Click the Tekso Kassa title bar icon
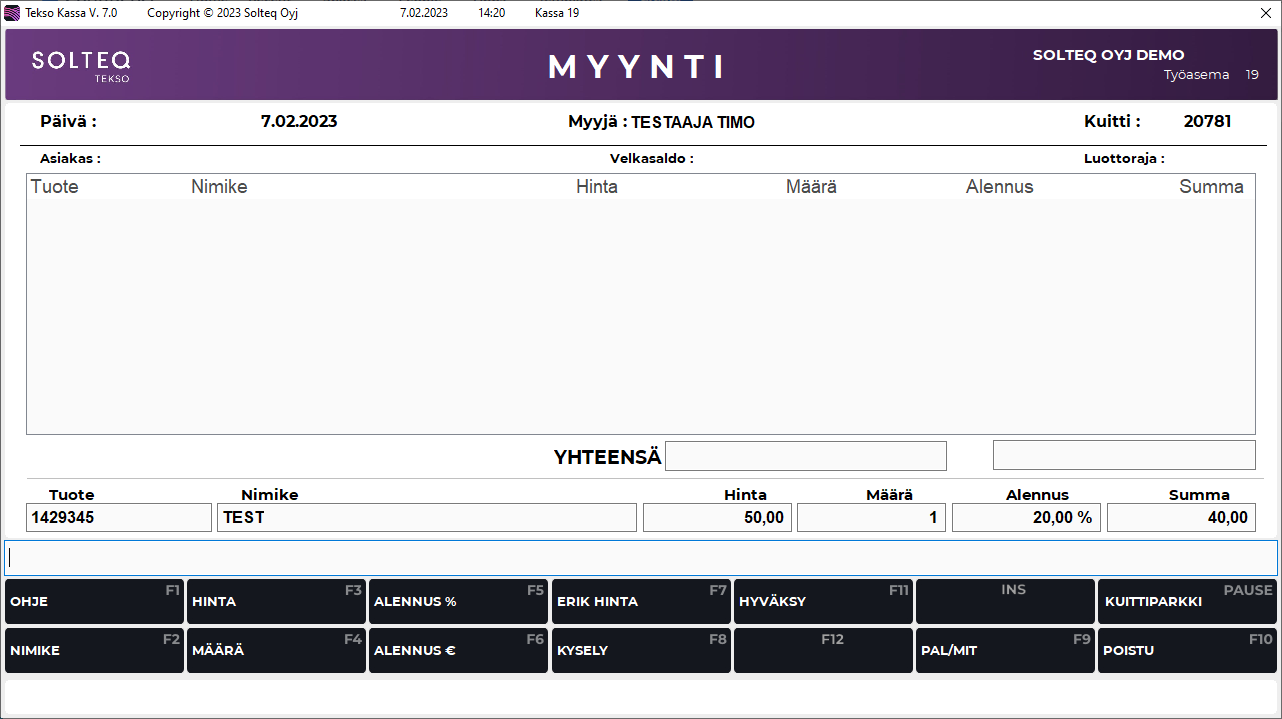Viewport: 1282px width, 719px height. (13, 13)
